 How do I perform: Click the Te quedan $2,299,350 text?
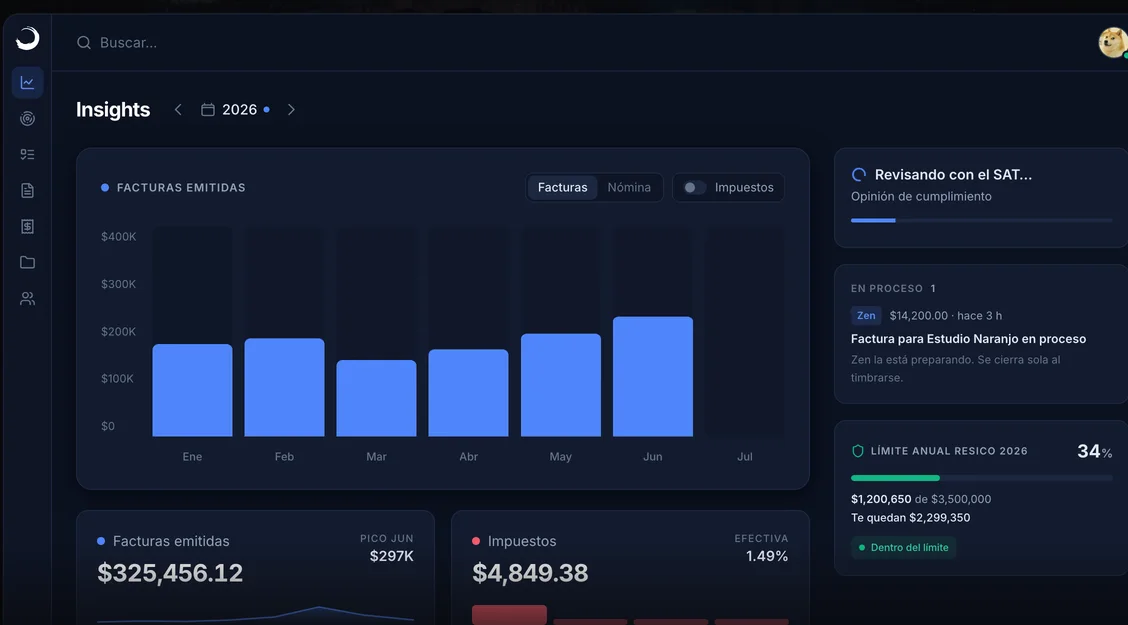910,518
